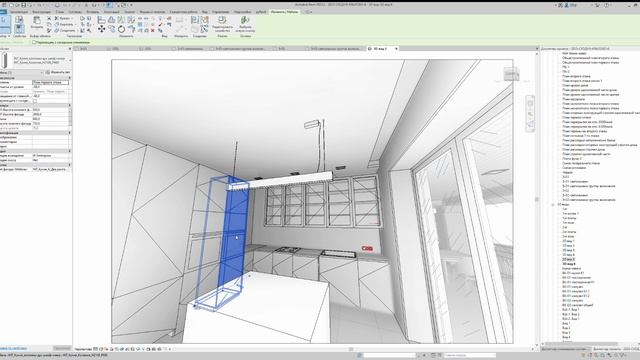
Task: Select the Rotate tool
Action: tap(122, 29)
